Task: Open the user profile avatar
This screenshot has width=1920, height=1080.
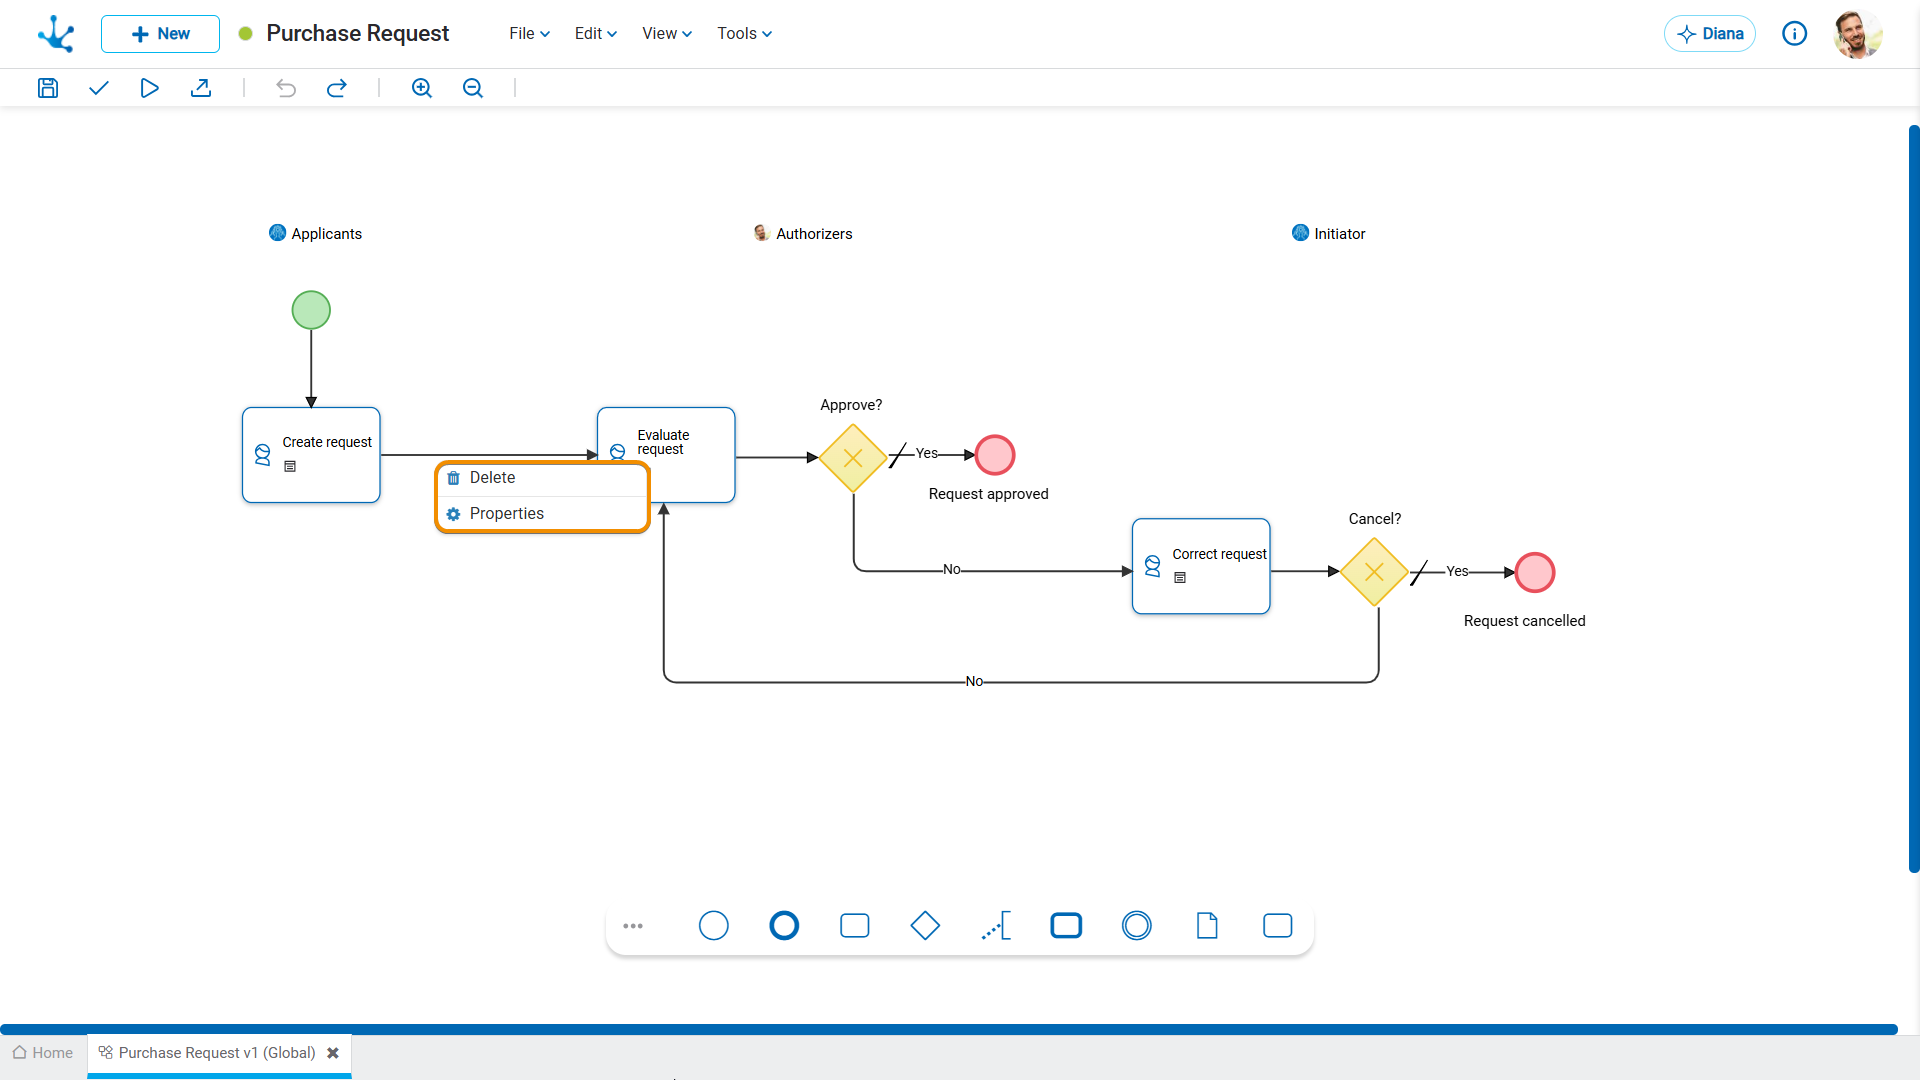Action: pyautogui.click(x=1858, y=34)
